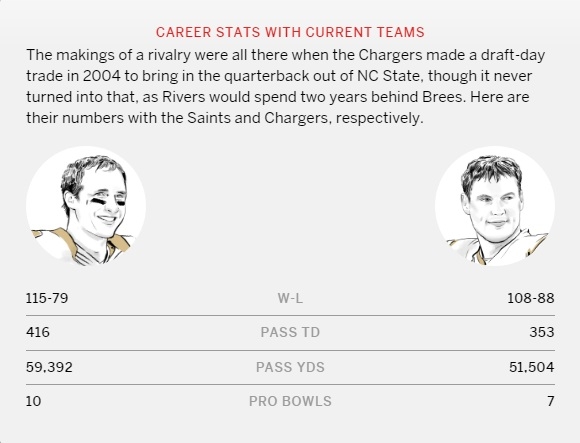Click Brees's 10 Pro Bowls value
This screenshot has height=443, width=580.
click(x=33, y=401)
